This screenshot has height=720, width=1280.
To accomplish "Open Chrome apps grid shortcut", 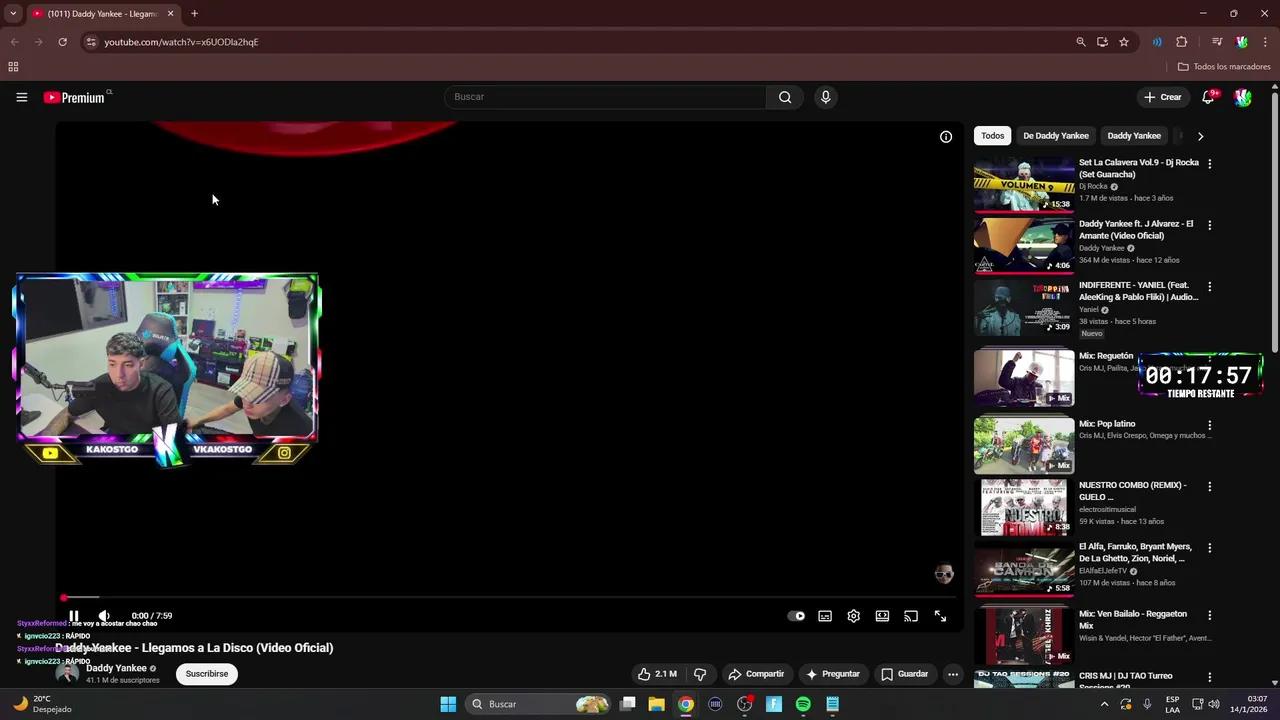I will (x=13, y=67).
